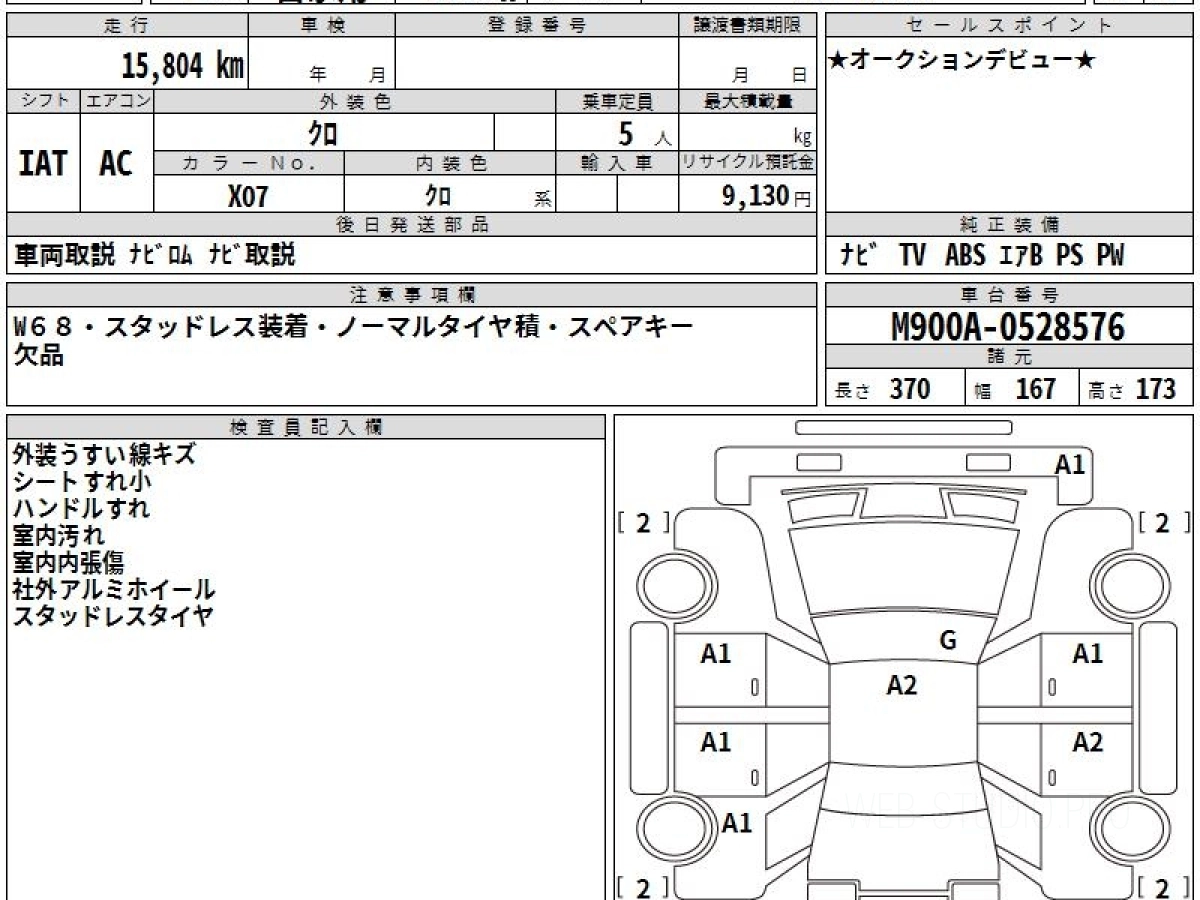Click the カラーNo. header
This screenshot has width=1200, height=900.
click(249, 163)
